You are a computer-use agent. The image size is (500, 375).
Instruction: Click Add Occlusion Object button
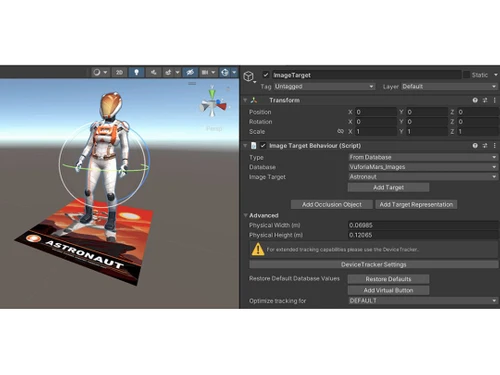[332, 205]
